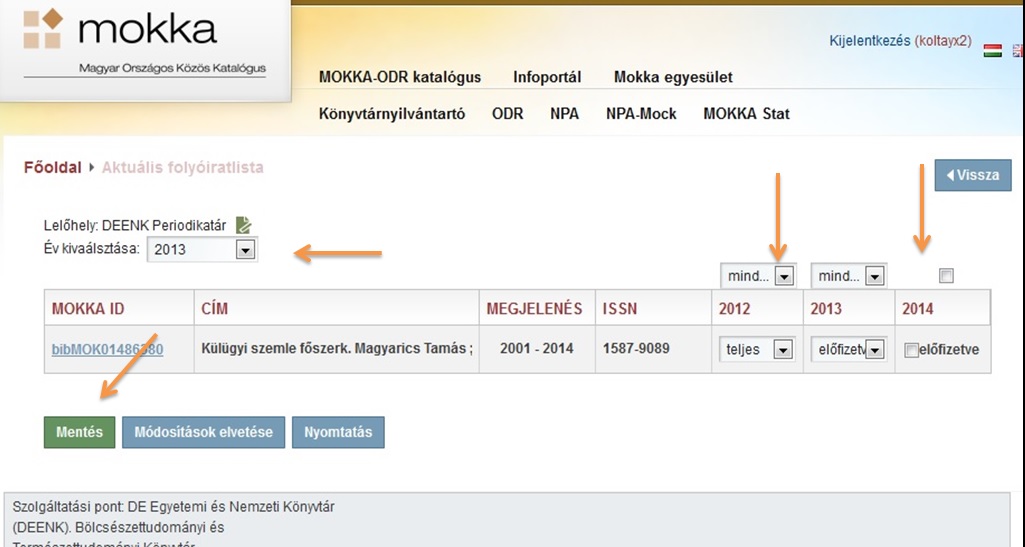This screenshot has width=1025, height=547.
Task: Open the Infoportál menu item
Action: point(547,77)
